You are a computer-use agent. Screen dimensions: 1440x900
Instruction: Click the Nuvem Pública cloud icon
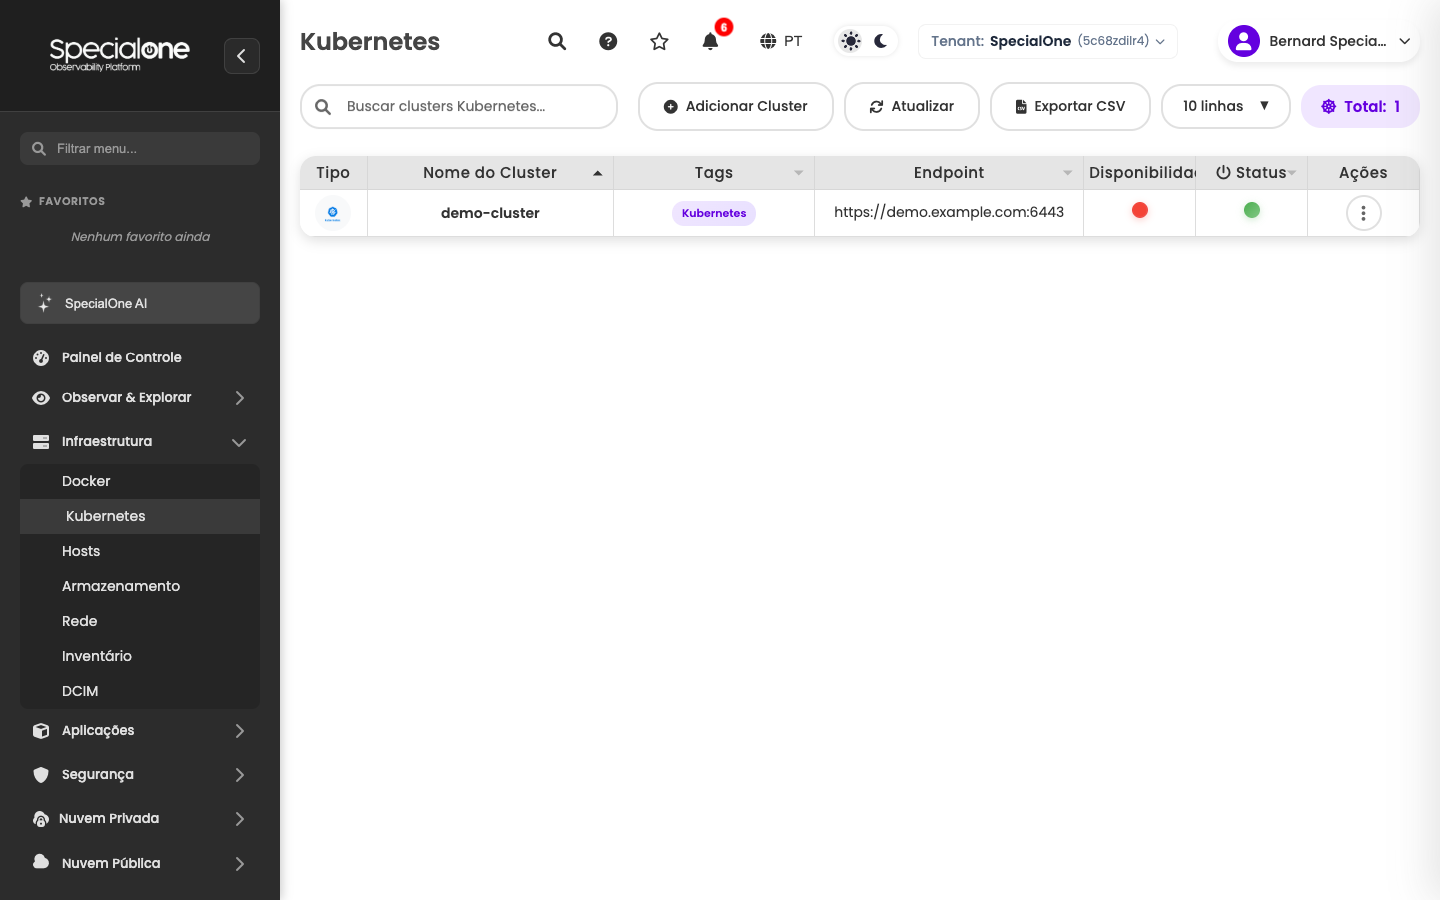pos(41,862)
